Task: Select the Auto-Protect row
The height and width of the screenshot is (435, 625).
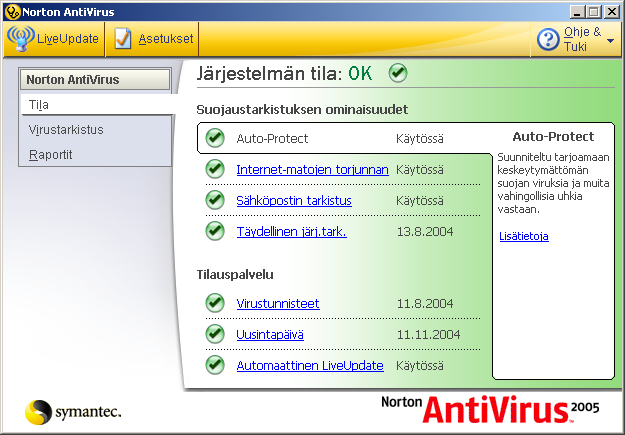Action: pos(345,138)
